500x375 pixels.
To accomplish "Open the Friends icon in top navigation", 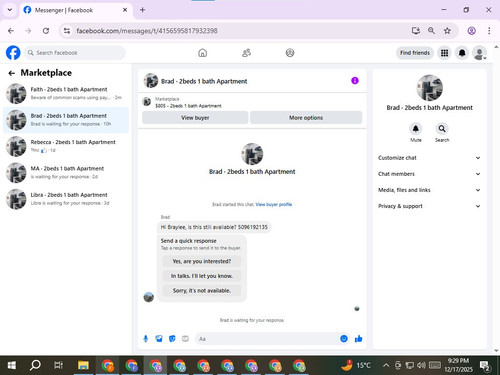I will 246,53.
